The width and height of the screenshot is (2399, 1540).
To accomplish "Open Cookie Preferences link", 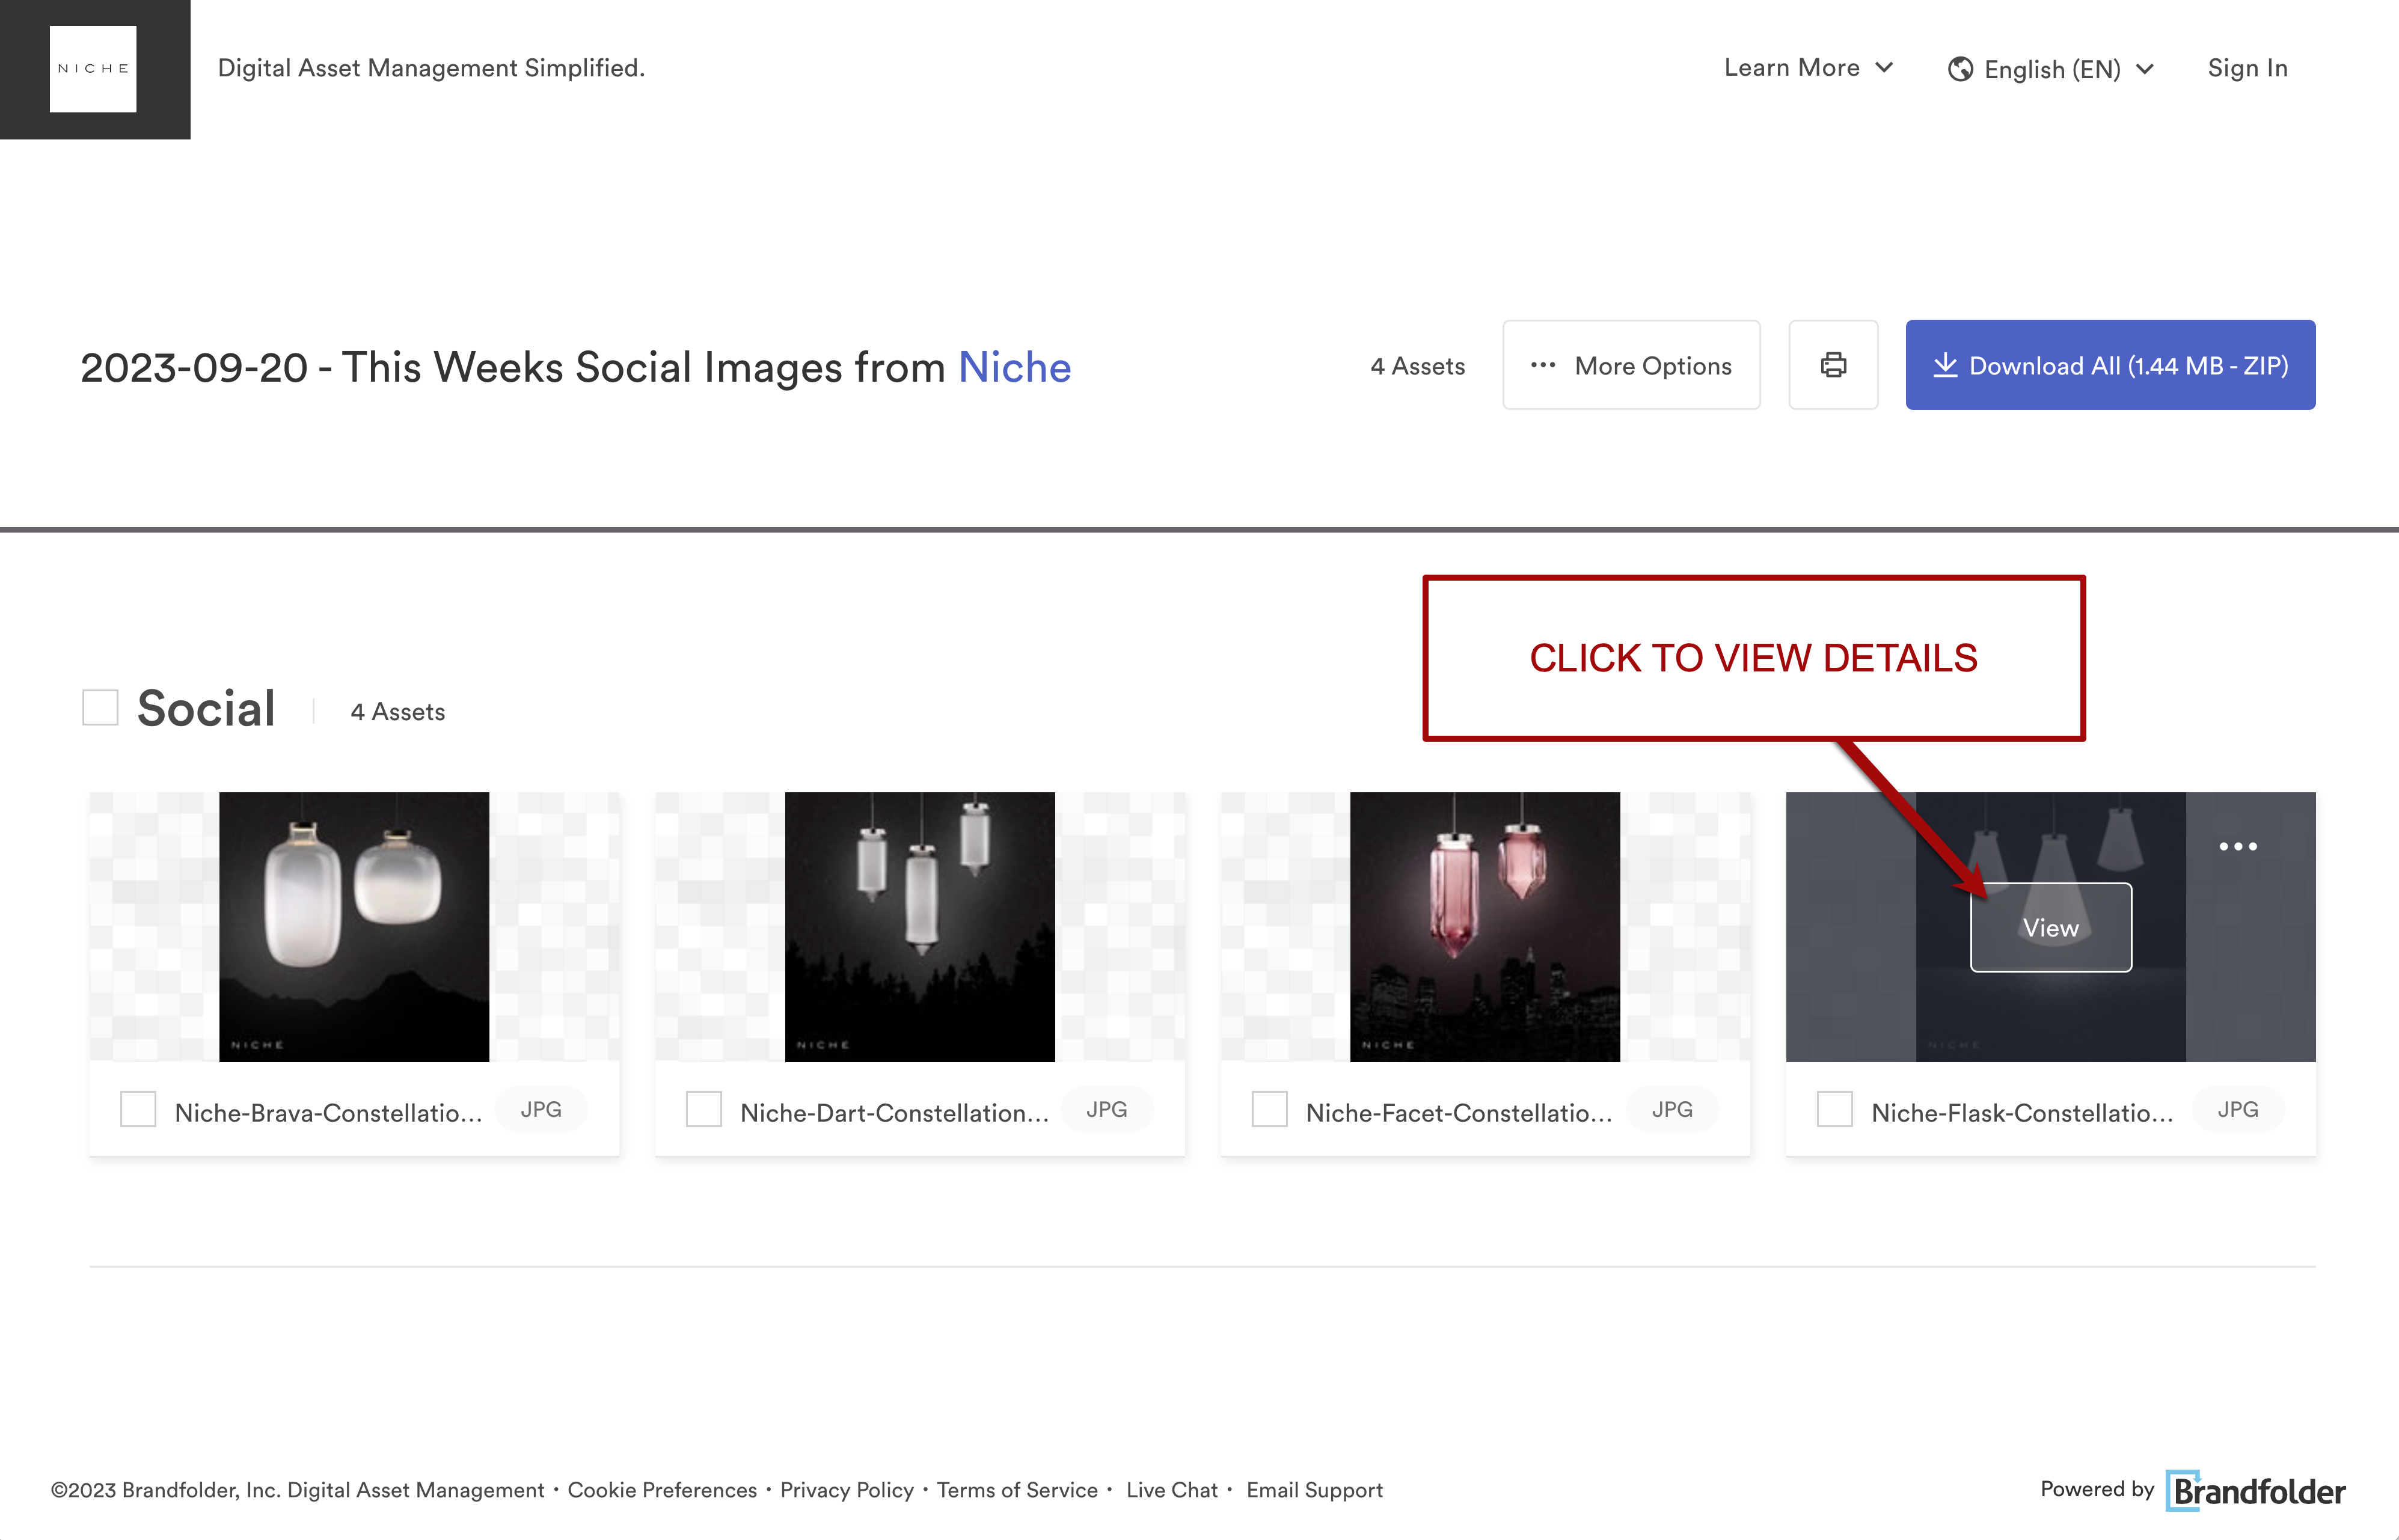I will tap(662, 1491).
